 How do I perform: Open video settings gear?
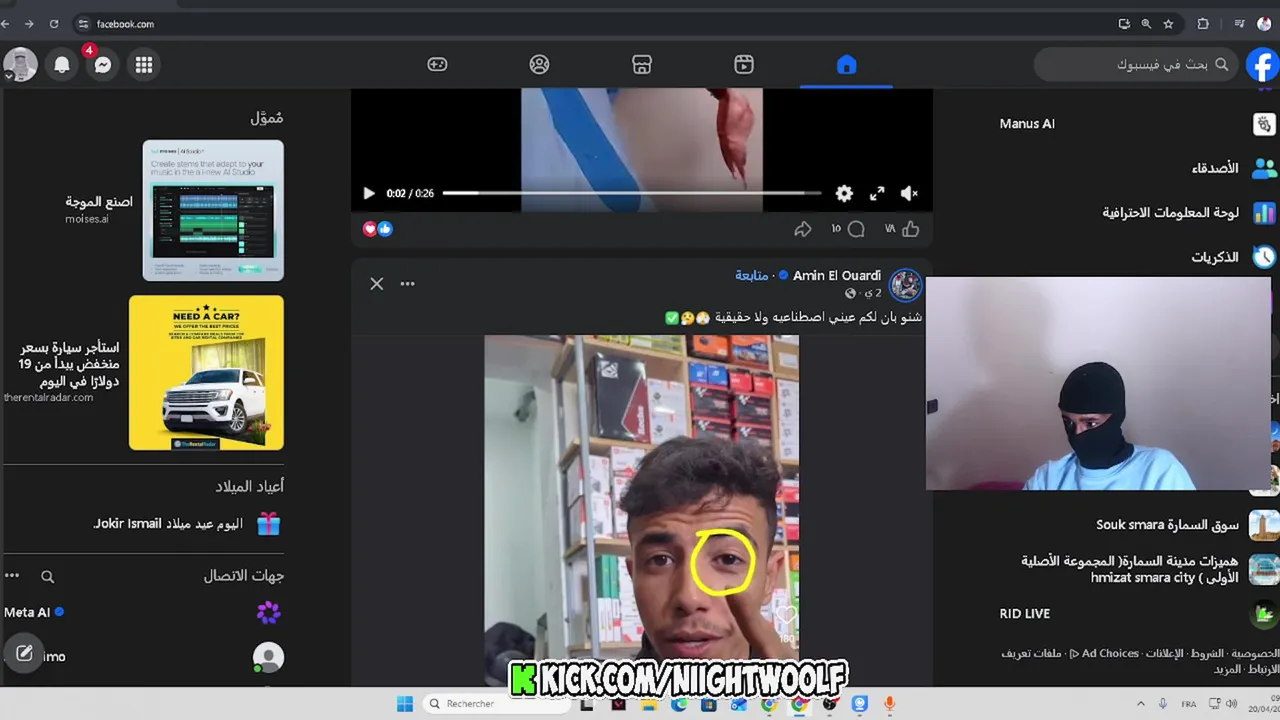(844, 193)
